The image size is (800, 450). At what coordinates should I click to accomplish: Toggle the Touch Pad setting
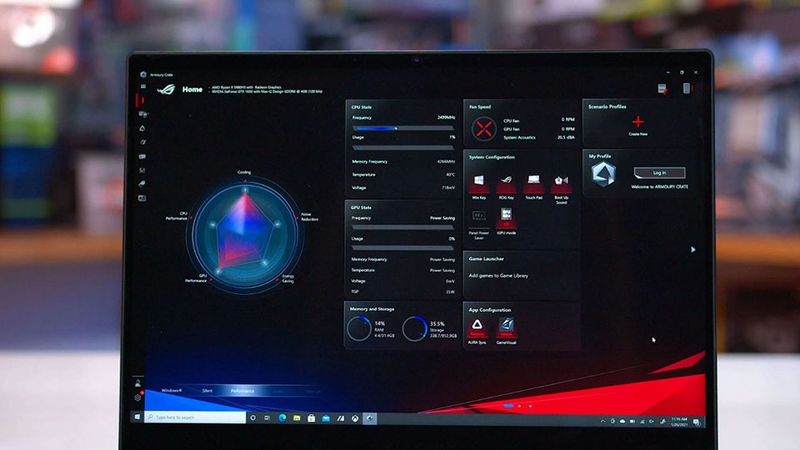534,185
